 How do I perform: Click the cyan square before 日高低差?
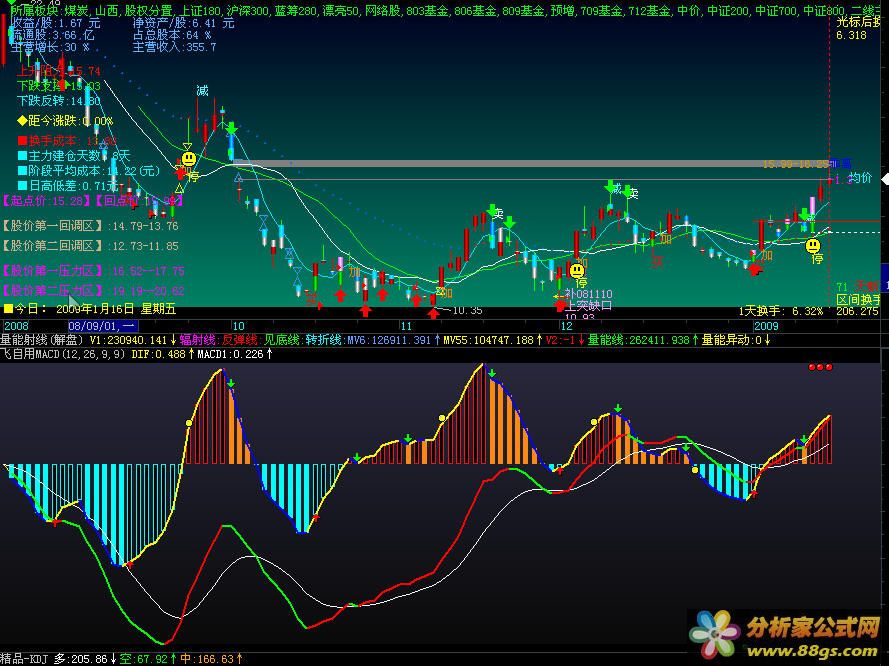coord(23,185)
